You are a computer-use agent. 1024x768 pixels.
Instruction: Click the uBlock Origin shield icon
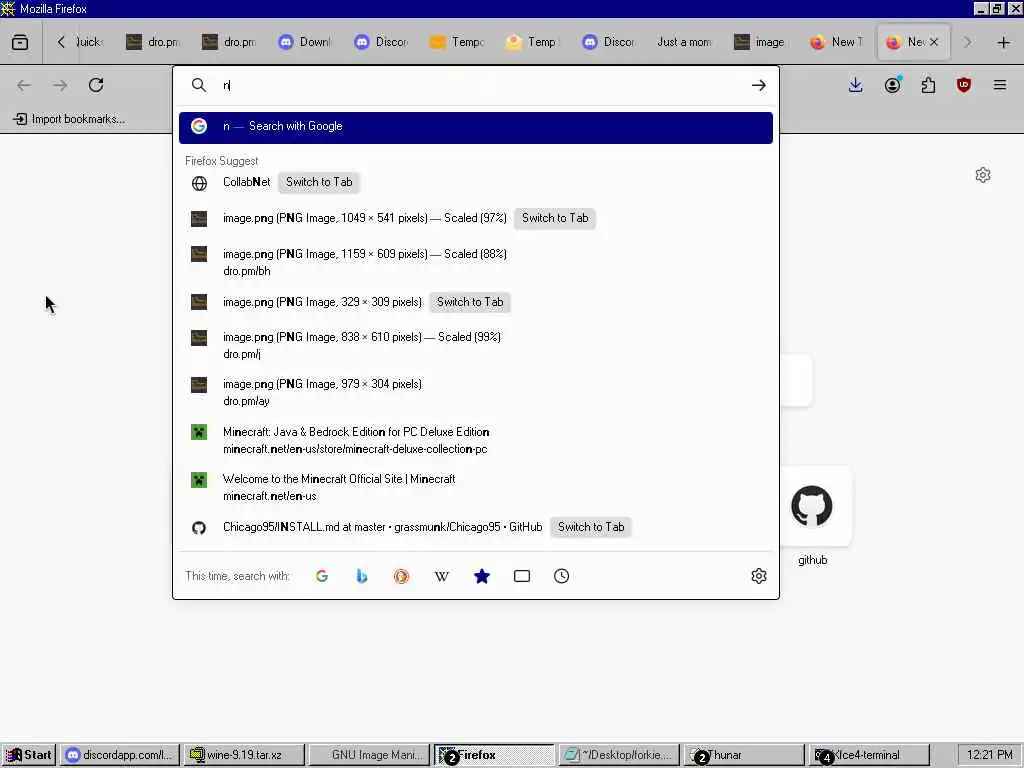(964, 85)
